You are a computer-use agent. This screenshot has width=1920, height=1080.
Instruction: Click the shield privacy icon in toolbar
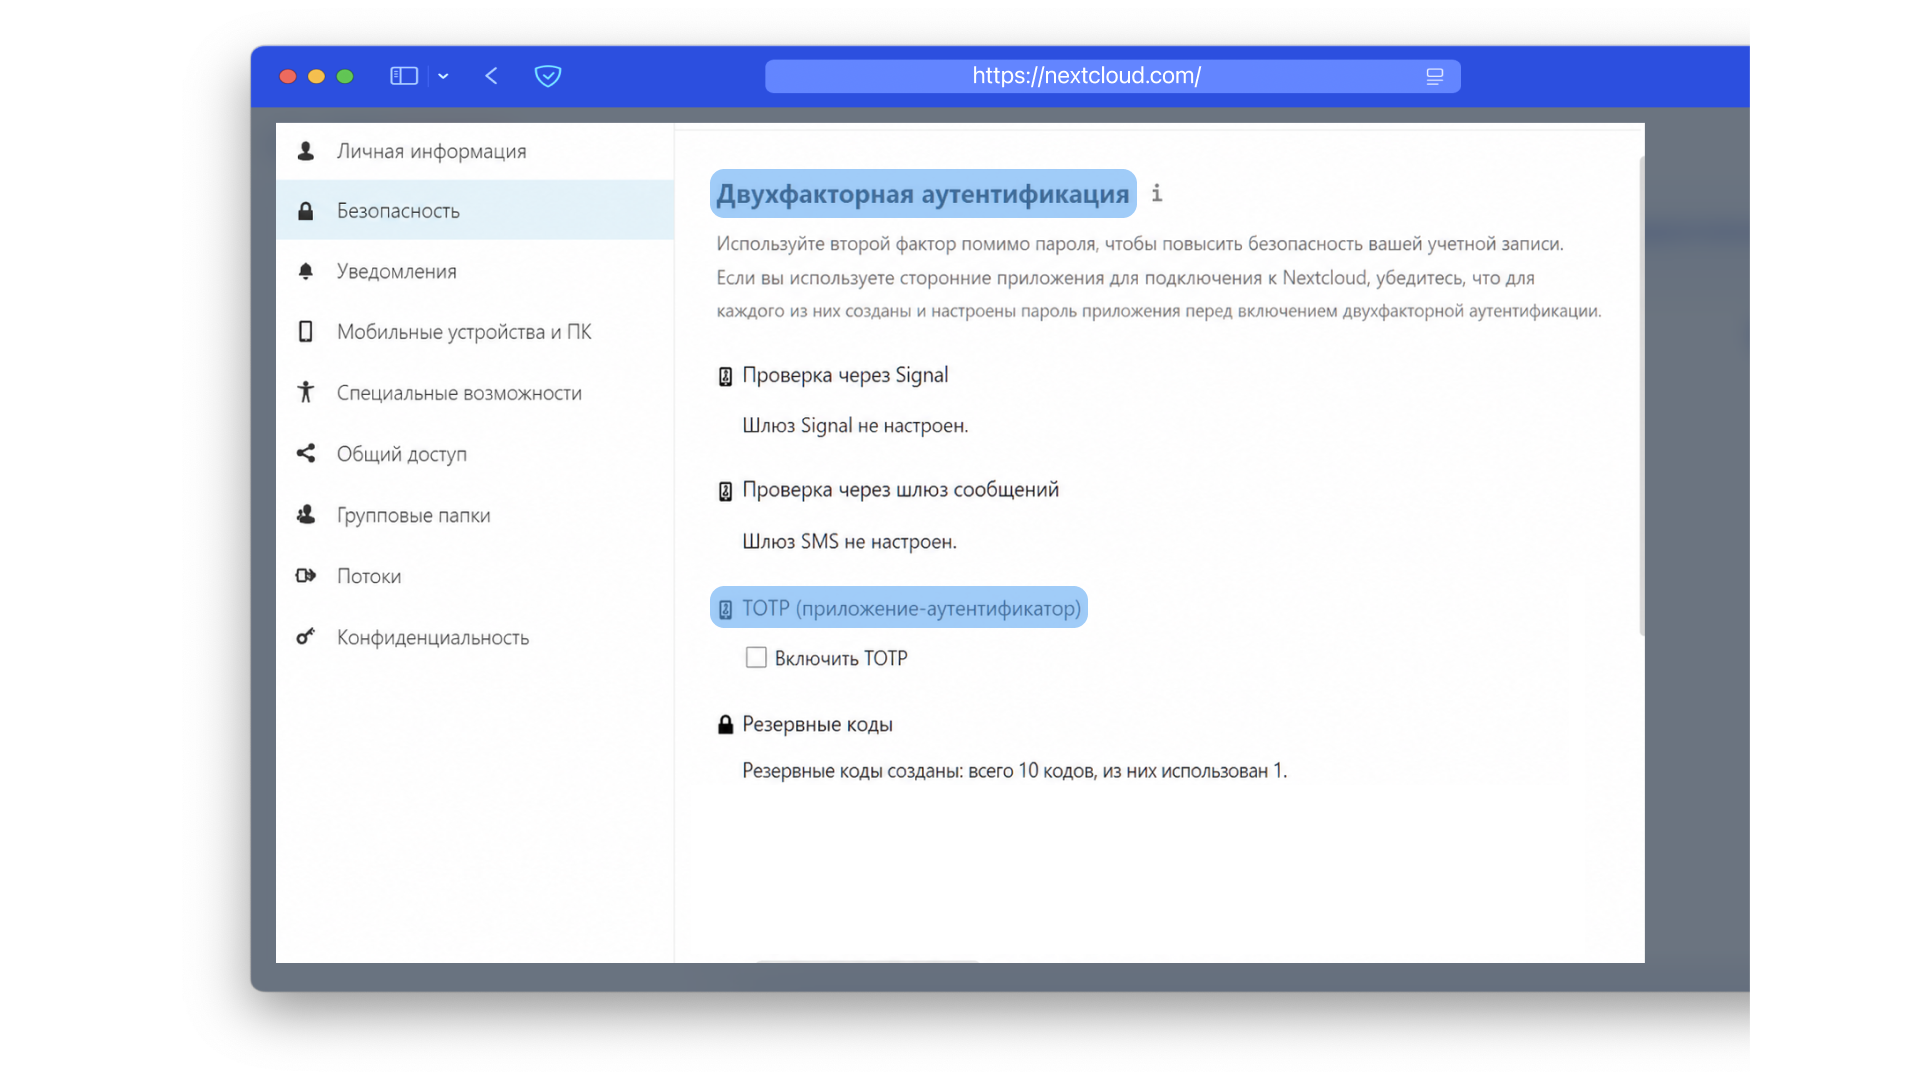coord(548,76)
